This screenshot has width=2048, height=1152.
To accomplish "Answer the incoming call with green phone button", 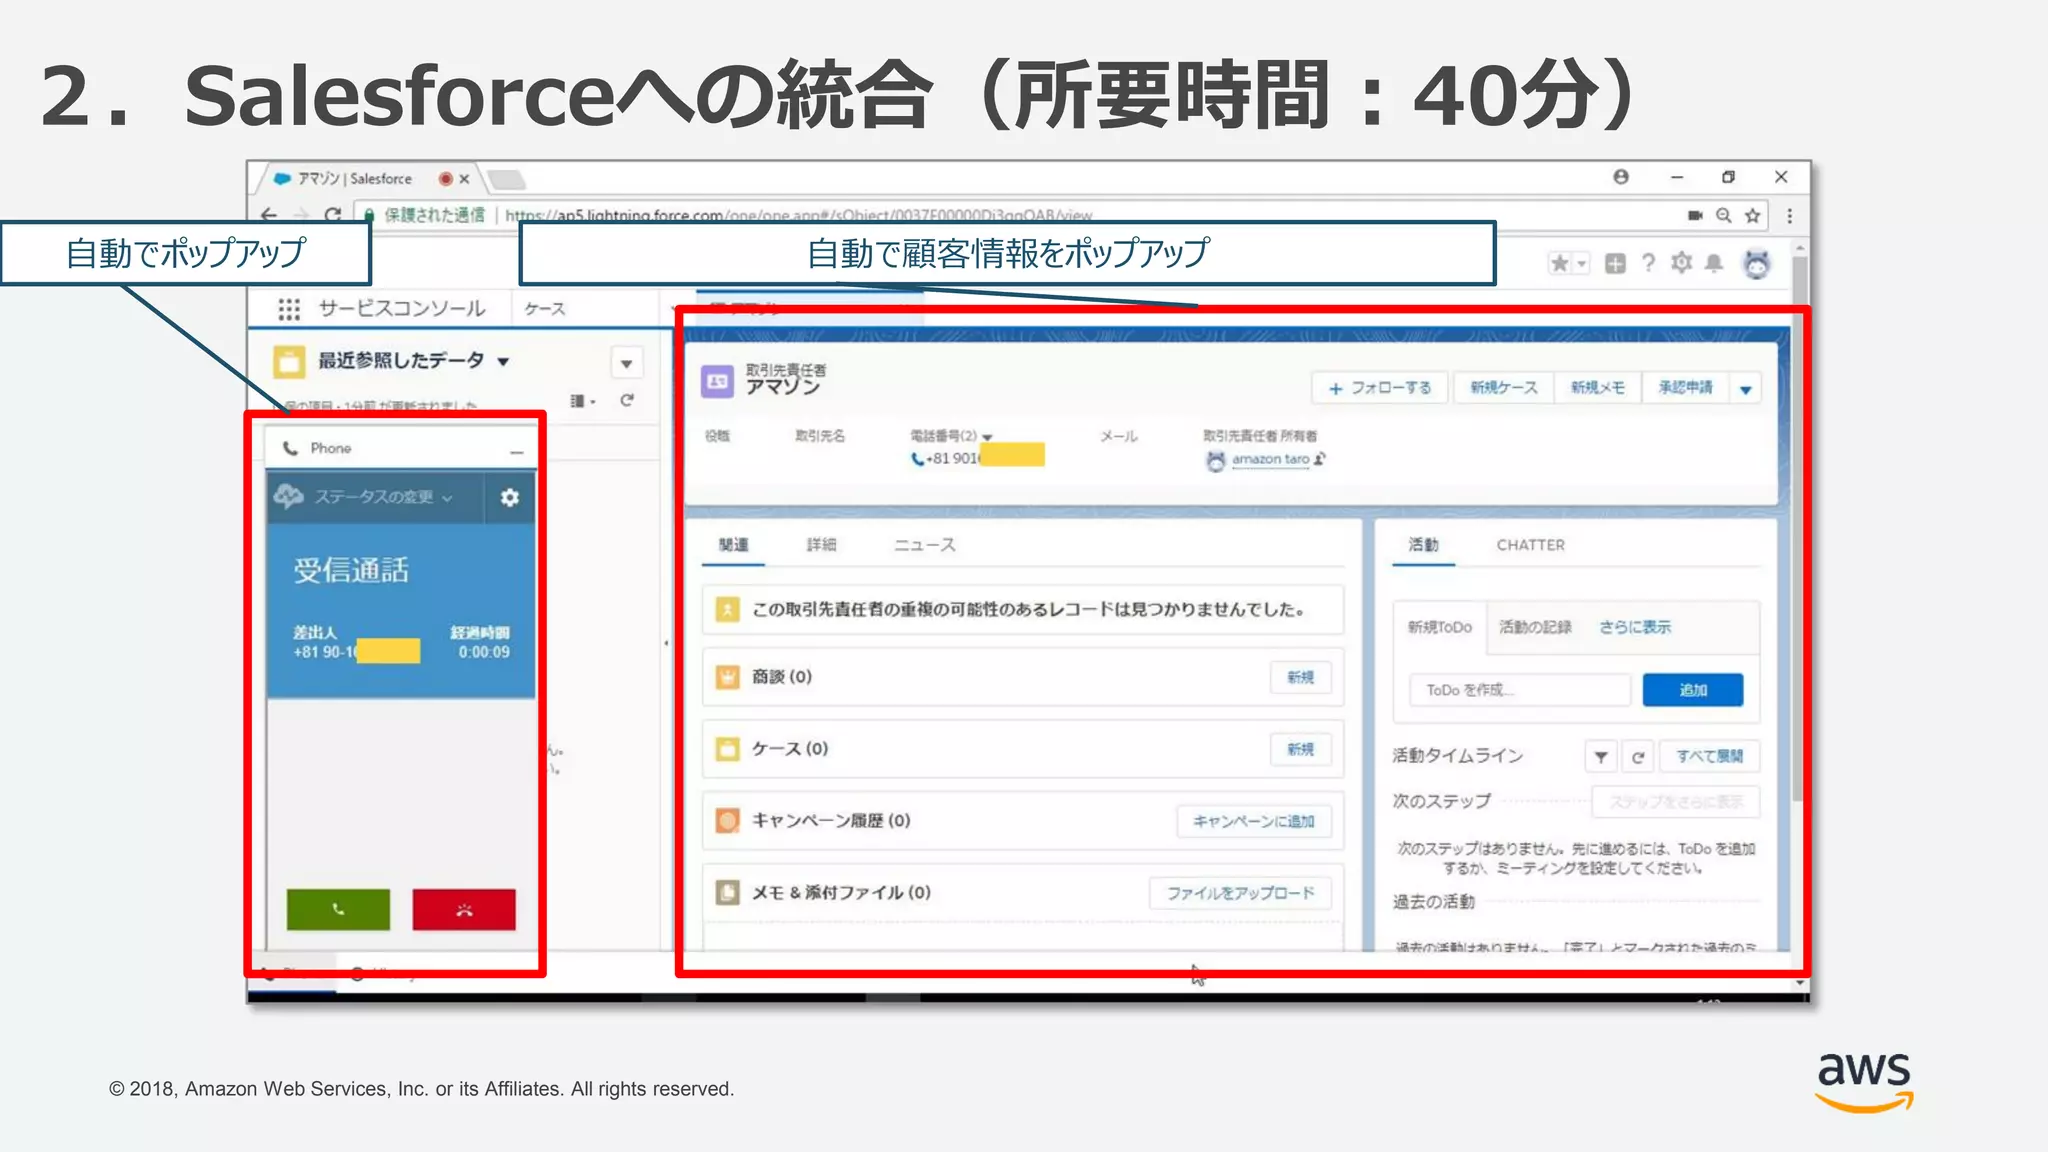I will coord(338,909).
